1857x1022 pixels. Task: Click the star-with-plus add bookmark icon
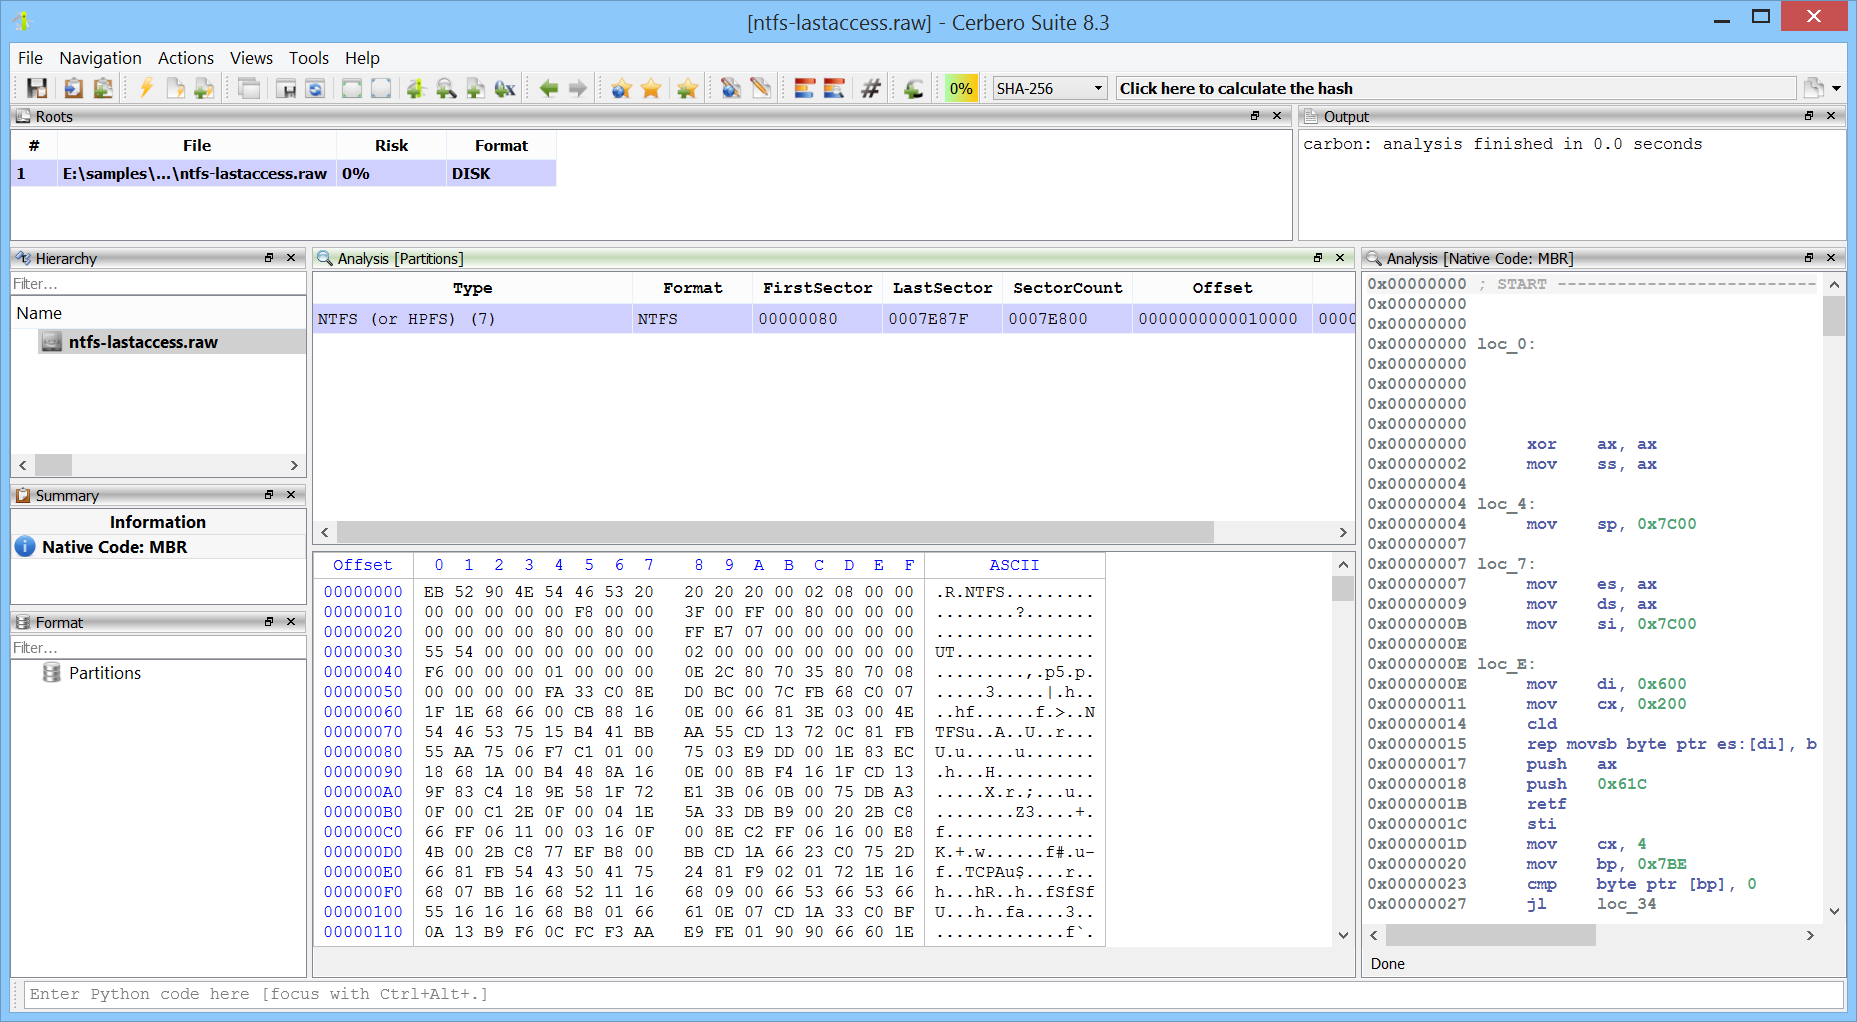(x=687, y=88)
